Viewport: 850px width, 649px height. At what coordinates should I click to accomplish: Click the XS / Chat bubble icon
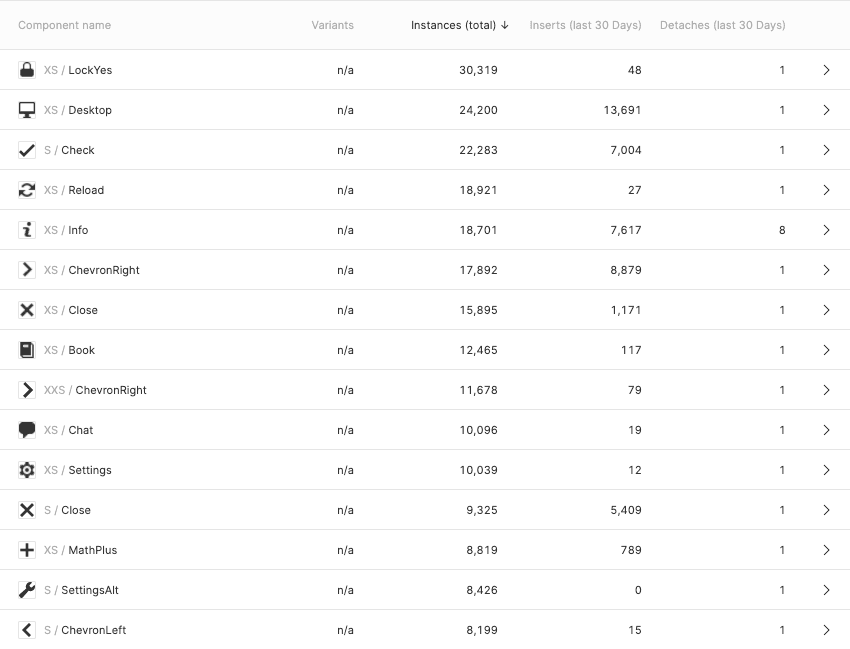point(27,430)
